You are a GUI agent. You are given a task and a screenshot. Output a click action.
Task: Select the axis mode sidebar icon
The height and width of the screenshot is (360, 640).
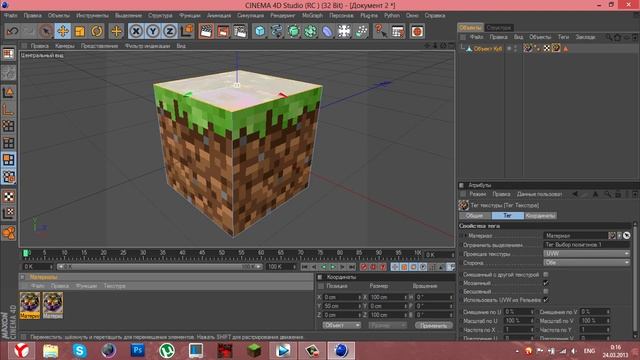(9, 109)
